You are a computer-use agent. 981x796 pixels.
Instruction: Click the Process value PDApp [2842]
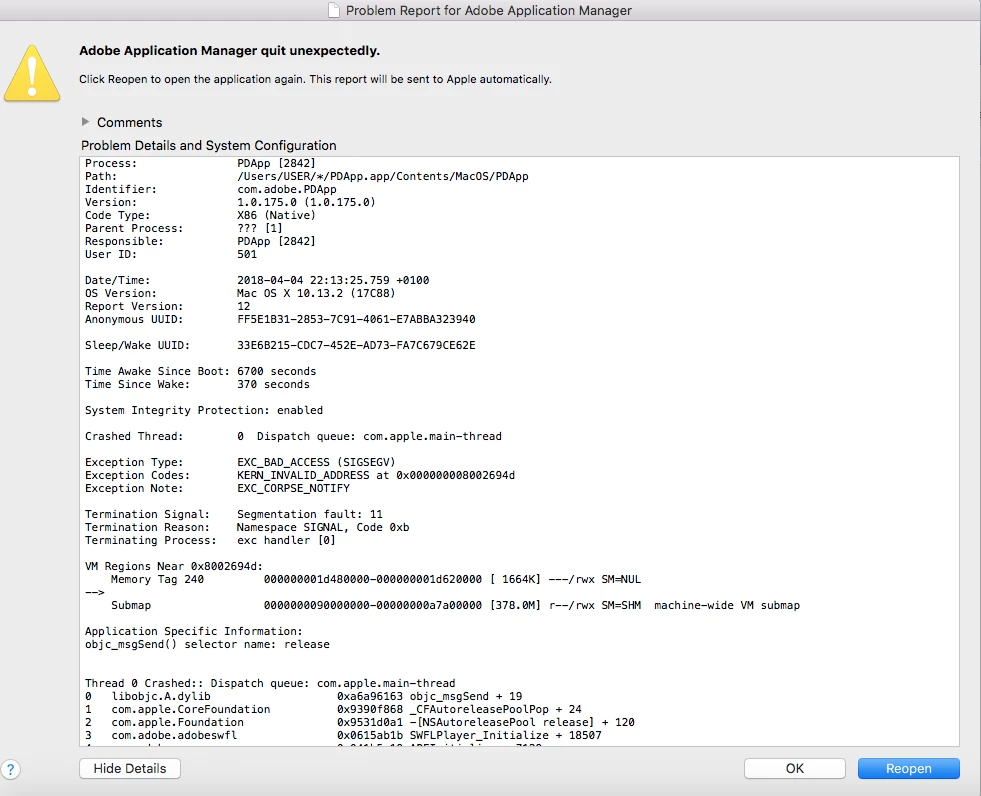click(x=276, y=163)
